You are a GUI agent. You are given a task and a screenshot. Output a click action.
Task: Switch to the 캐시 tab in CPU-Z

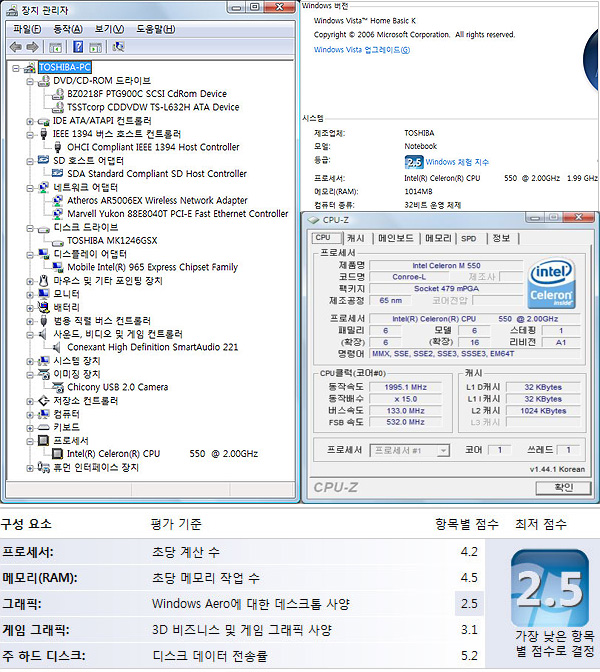click(x=356, y=238)
